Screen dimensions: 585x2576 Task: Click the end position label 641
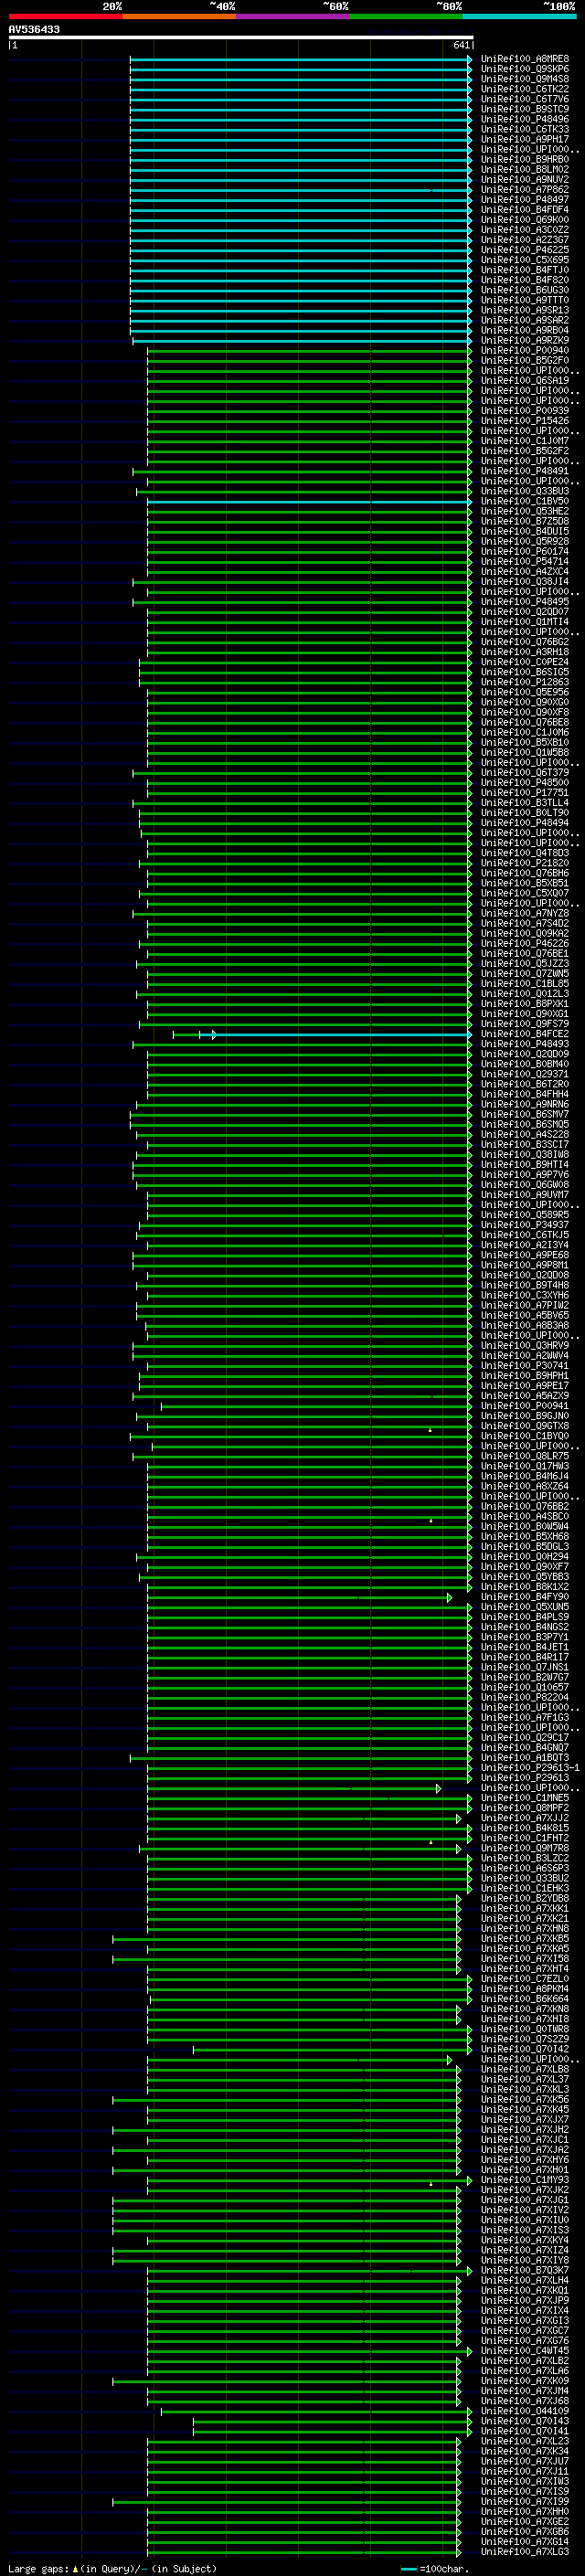[461, 45]
